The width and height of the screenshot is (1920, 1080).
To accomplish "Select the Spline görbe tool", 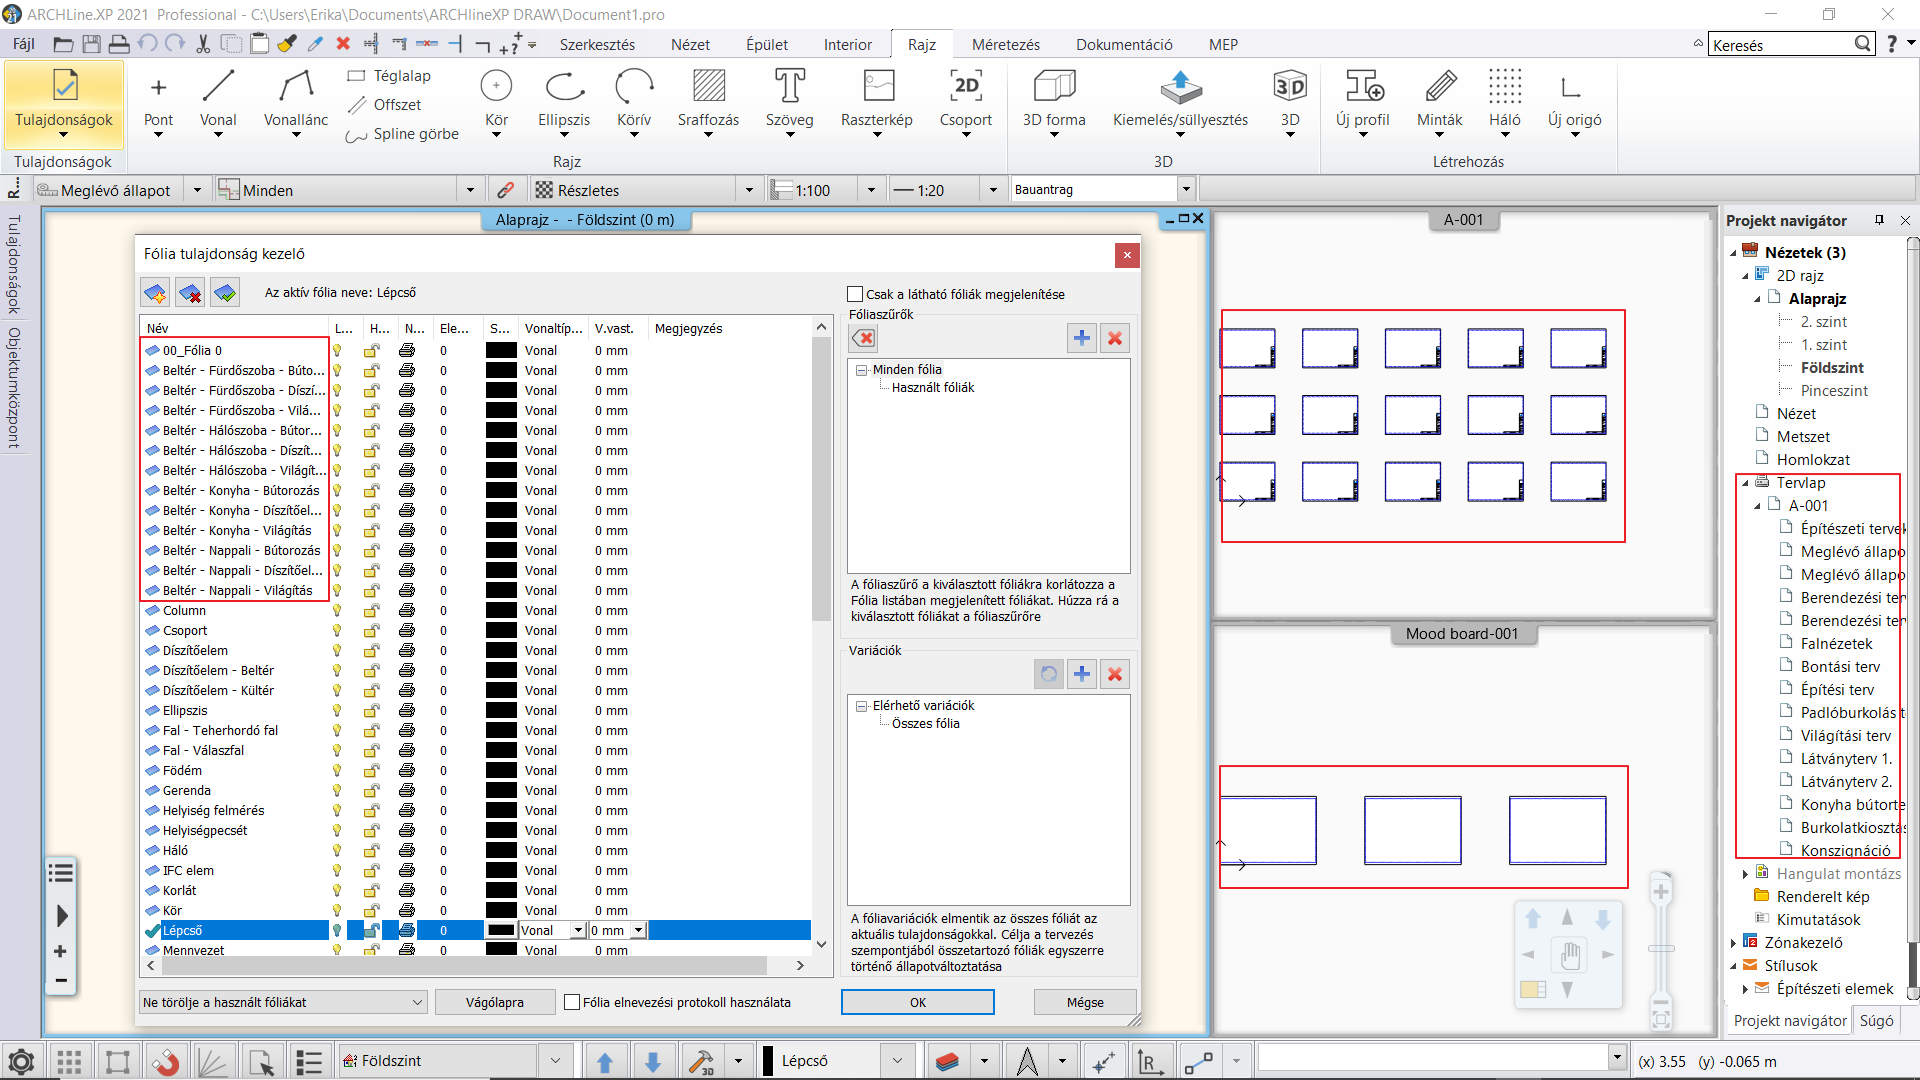I will 402,134.
